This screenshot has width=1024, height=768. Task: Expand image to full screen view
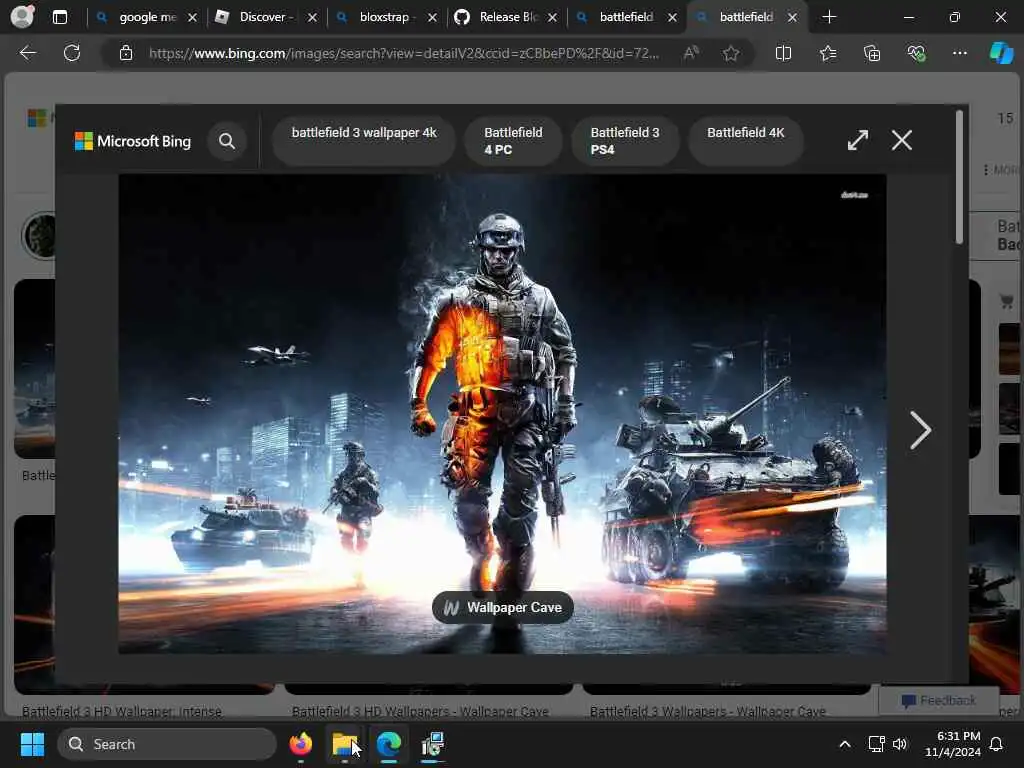point(857,140)
